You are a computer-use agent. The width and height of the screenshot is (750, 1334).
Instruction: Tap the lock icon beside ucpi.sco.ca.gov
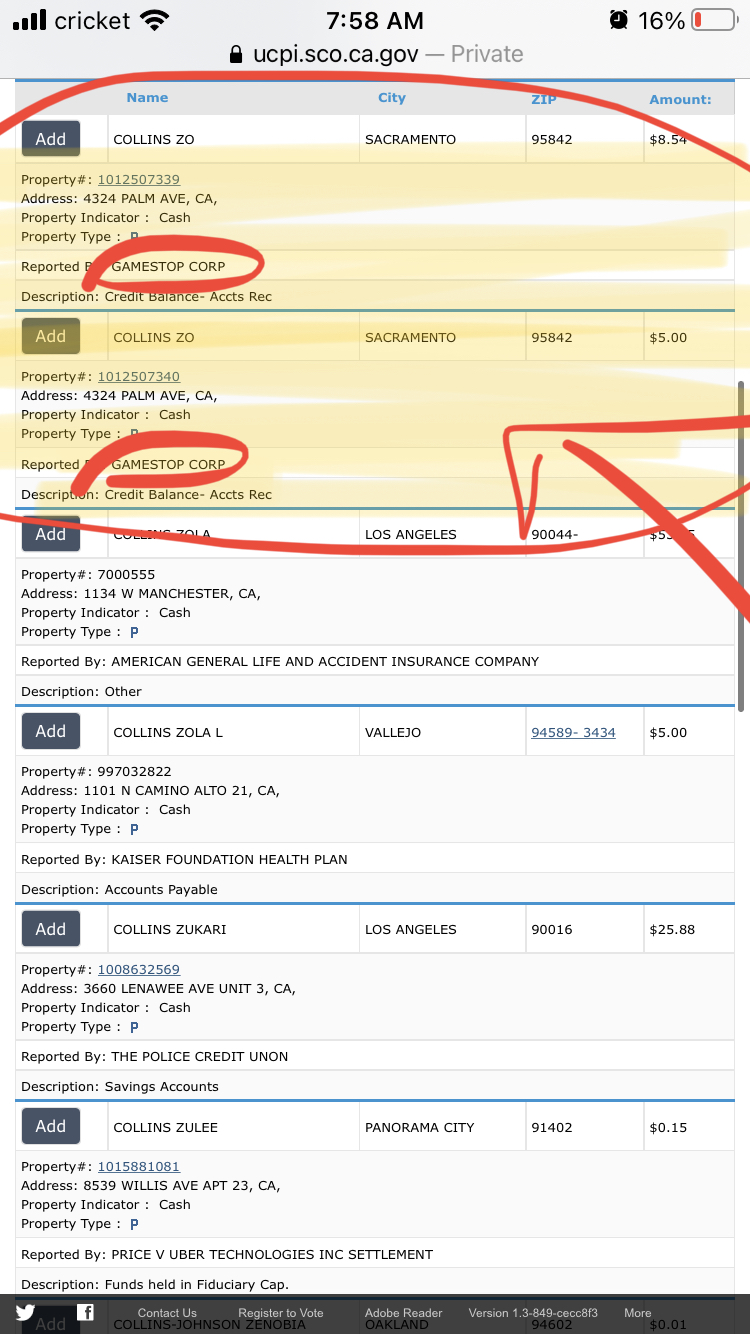tap(236, 54)
